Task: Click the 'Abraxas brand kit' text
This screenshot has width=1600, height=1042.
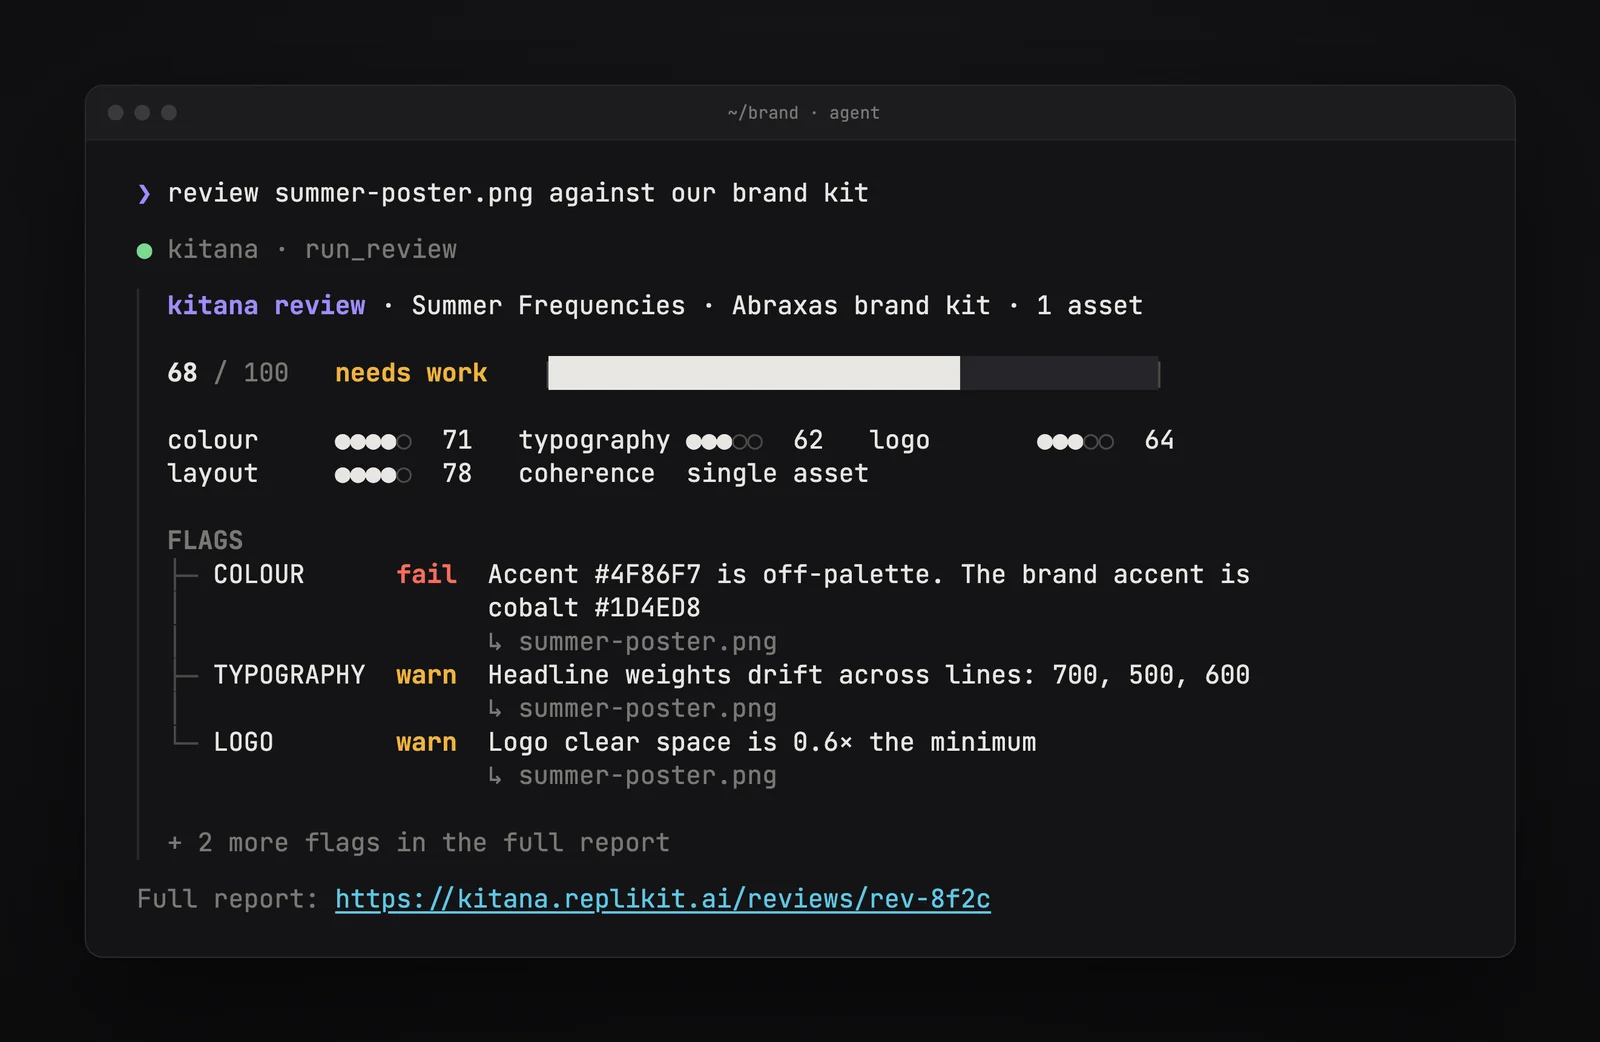Action: (x=861, y=305)
